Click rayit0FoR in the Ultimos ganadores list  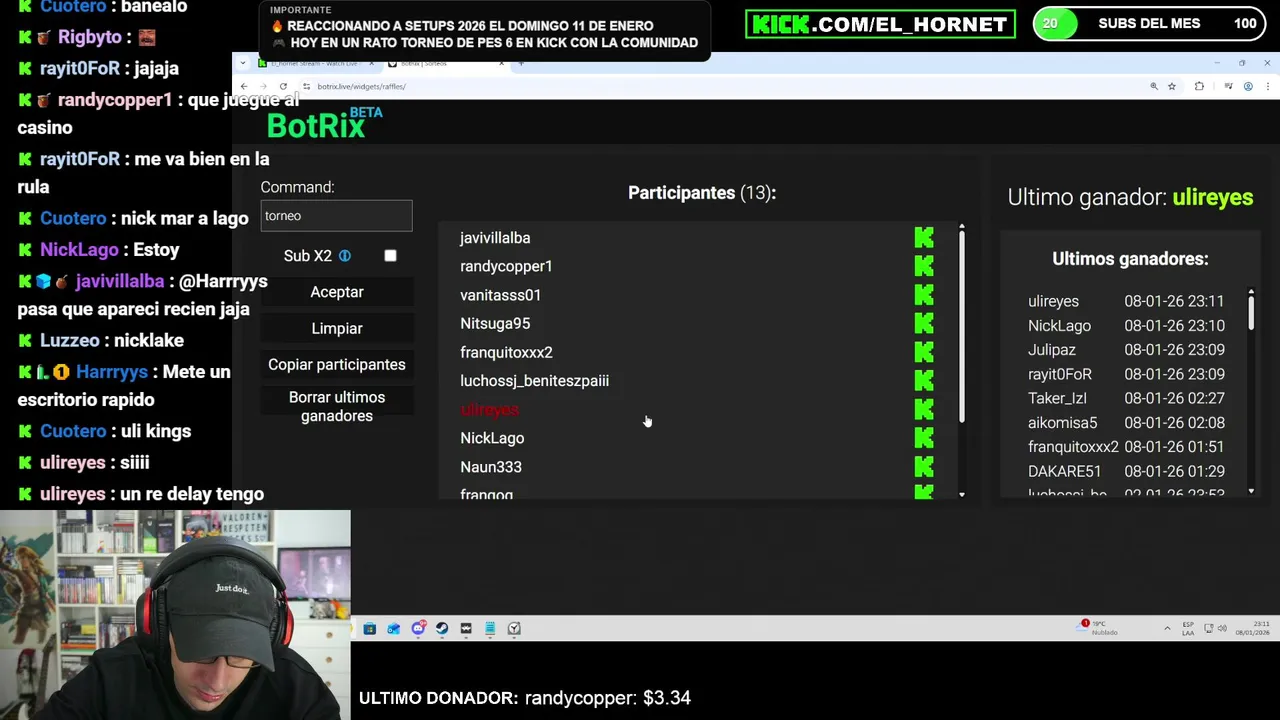click(1060, 374)
